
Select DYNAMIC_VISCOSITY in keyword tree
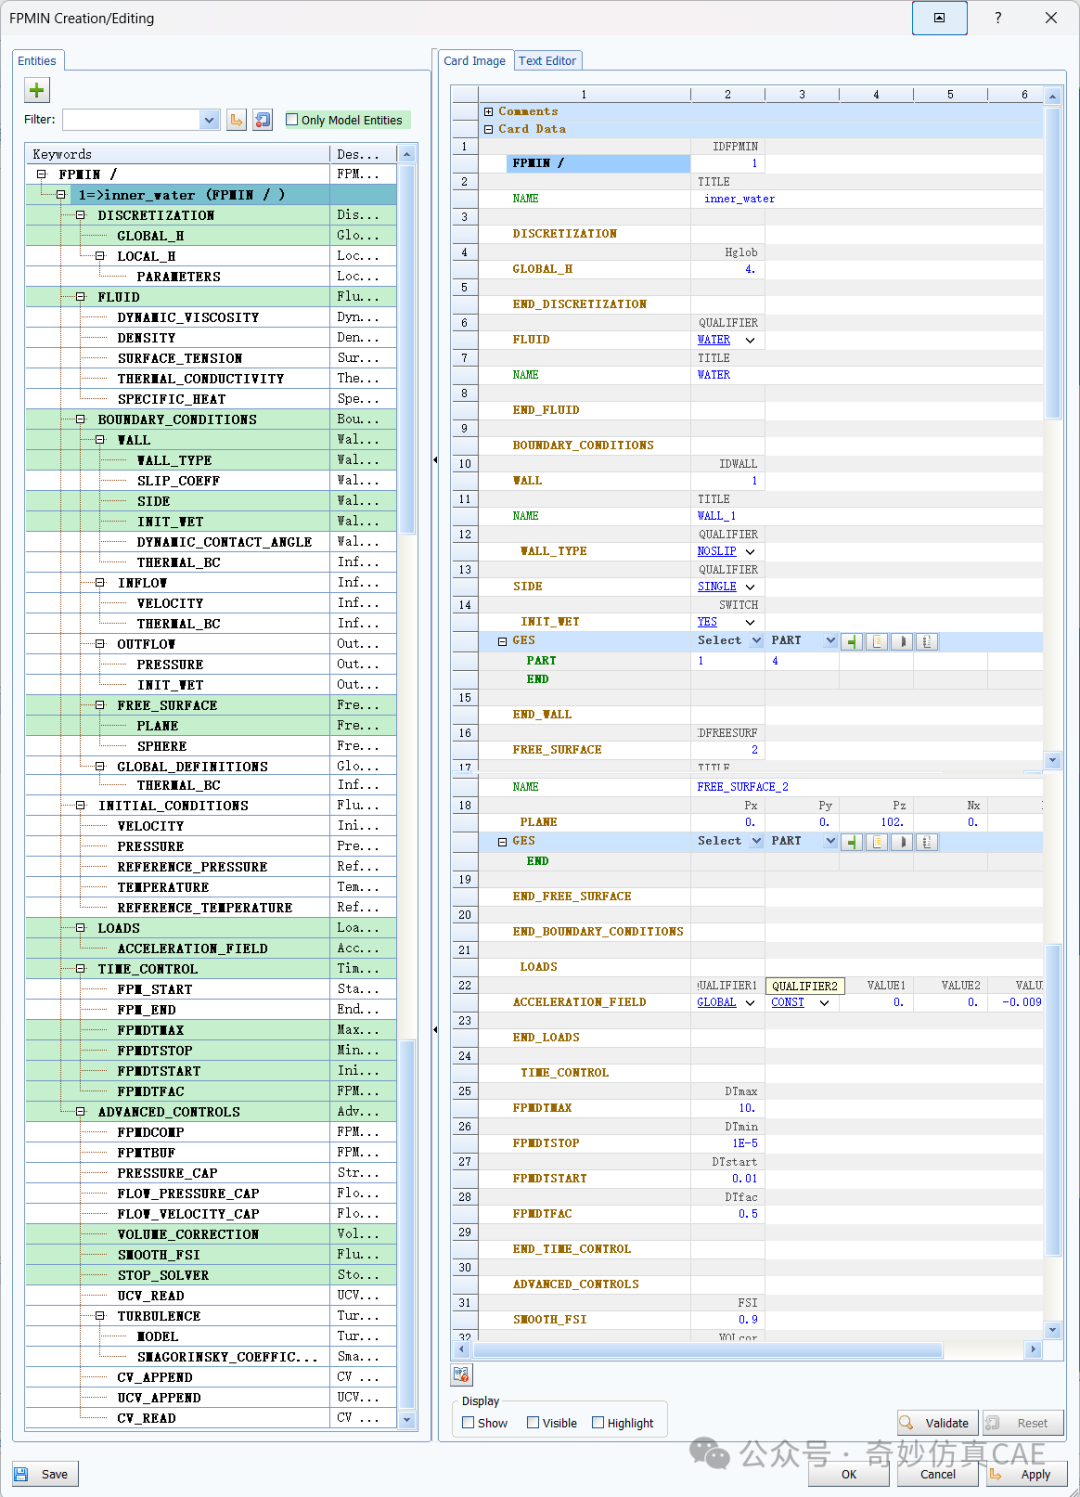188,318
